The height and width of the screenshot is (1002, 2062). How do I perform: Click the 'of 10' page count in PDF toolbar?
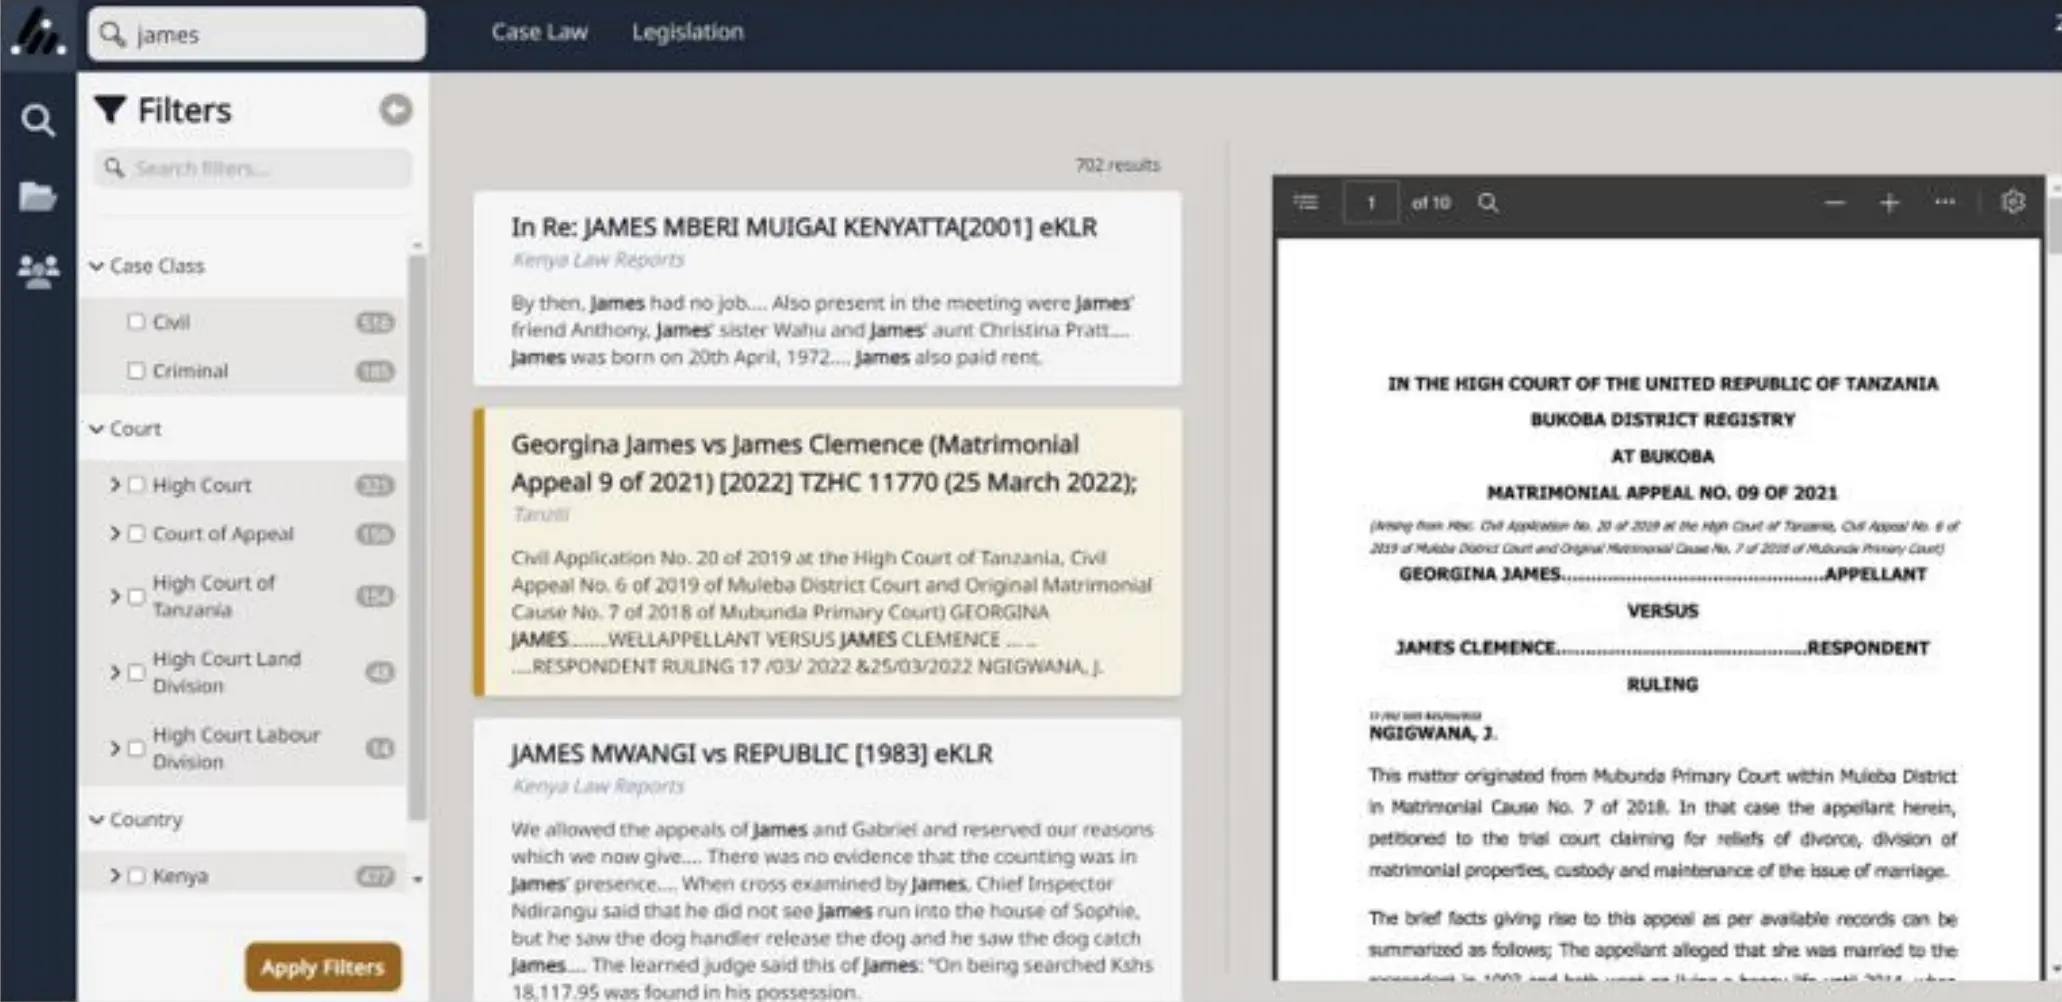[x=1431, y=203]
